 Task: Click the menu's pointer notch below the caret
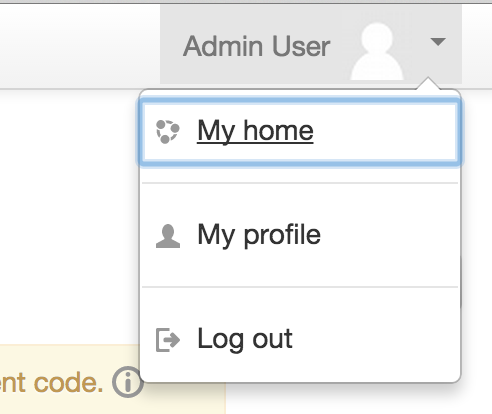[x=428, y=84]
